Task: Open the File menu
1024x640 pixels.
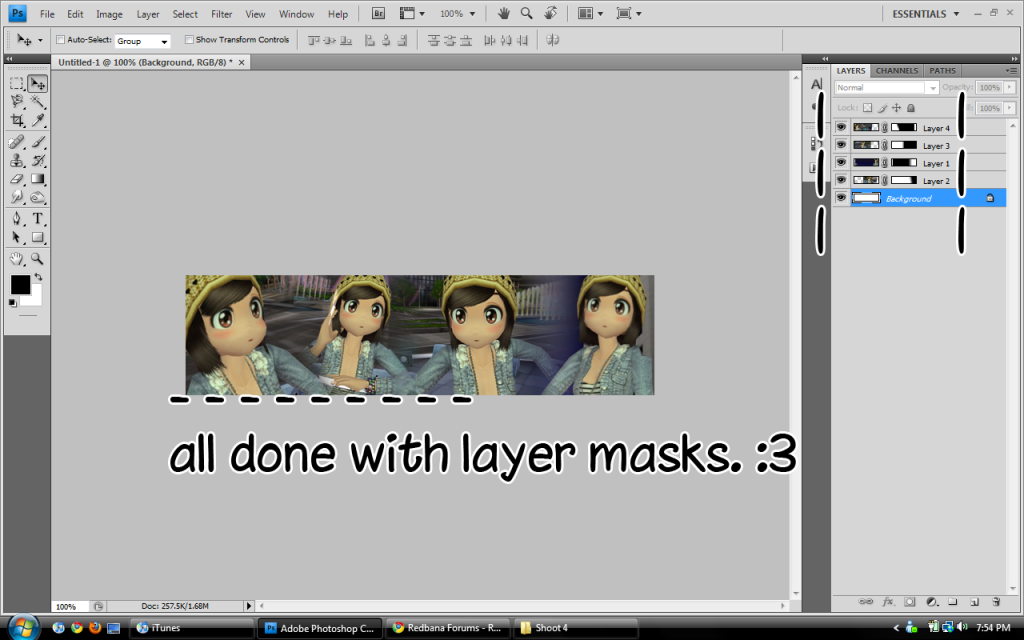Action: pyautogui.click(x=47, y=14)
